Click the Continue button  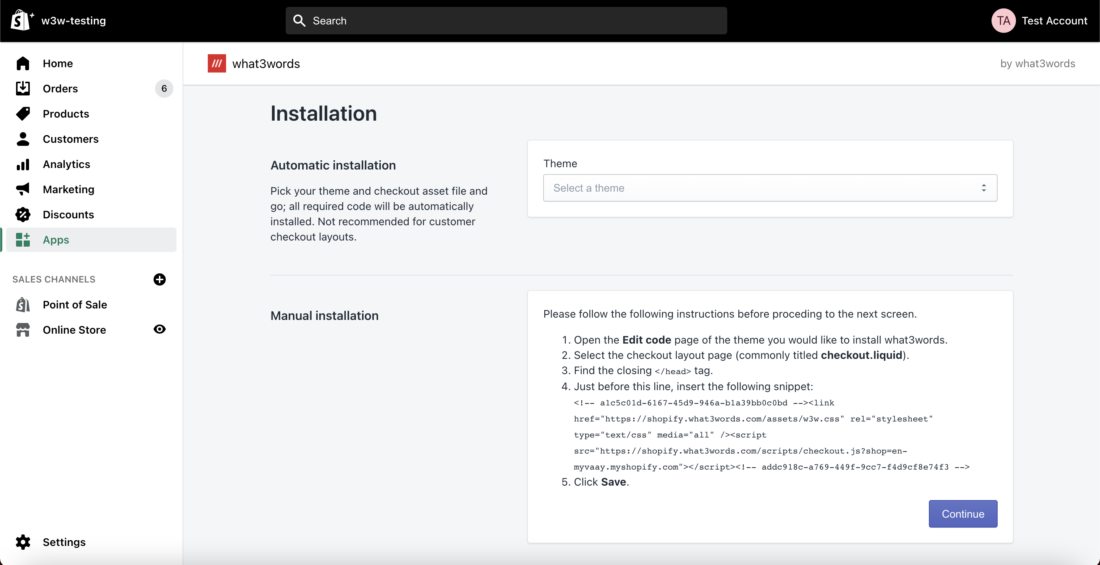[962, 514]
